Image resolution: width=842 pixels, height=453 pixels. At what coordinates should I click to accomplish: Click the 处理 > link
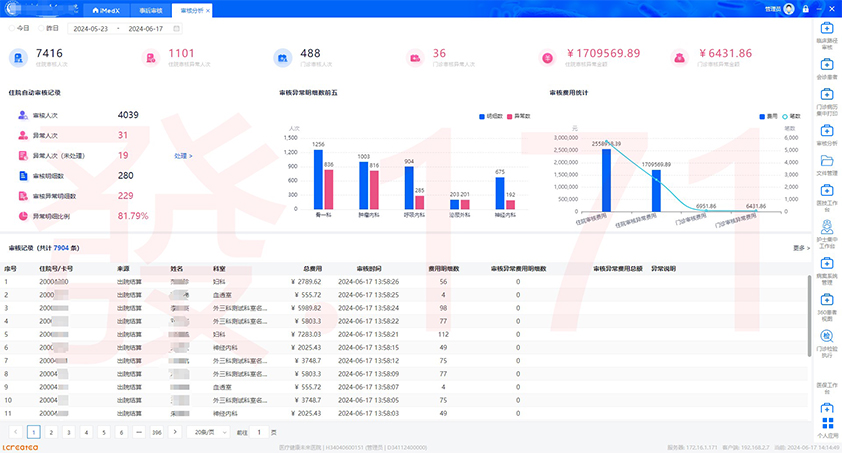tap(183, 156)
